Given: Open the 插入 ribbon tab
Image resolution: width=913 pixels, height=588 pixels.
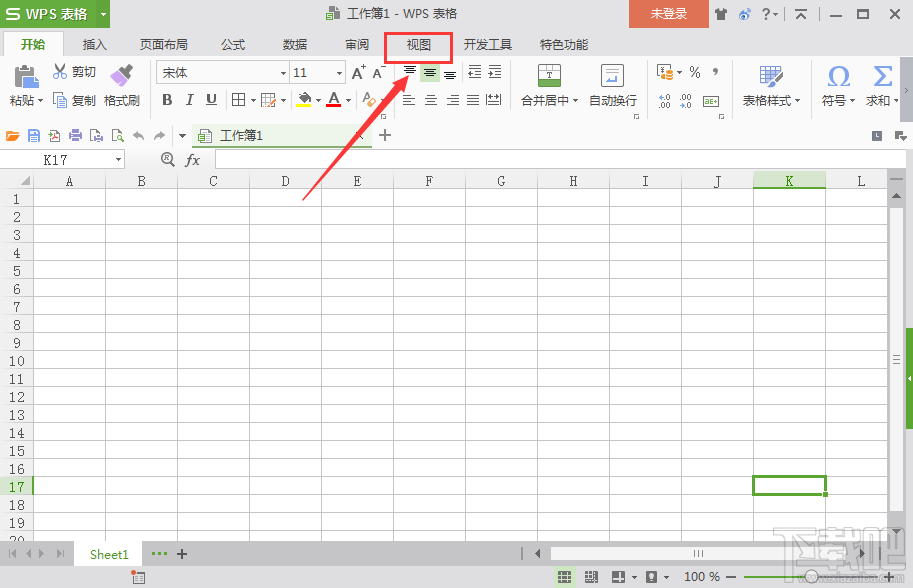Looking at the screenshot, I should tap(93, 44).
